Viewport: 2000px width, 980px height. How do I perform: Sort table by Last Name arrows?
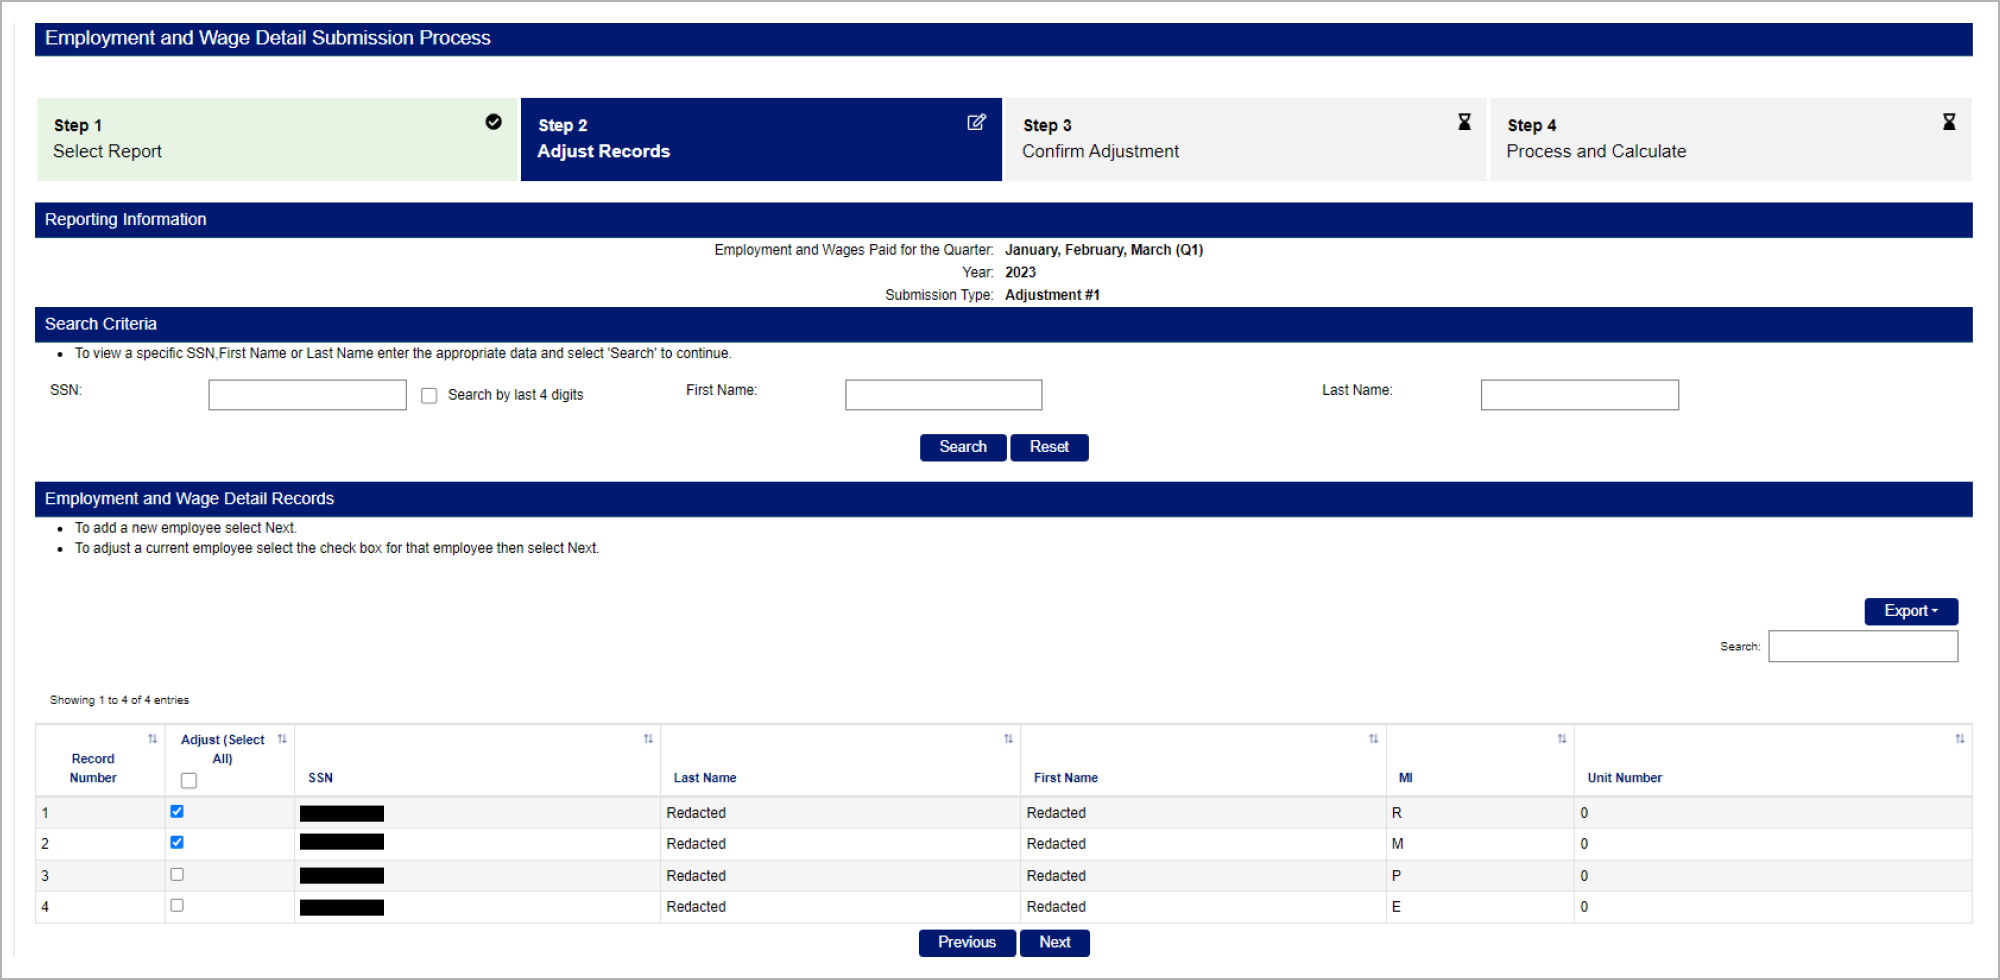[x=1008, y=739]
